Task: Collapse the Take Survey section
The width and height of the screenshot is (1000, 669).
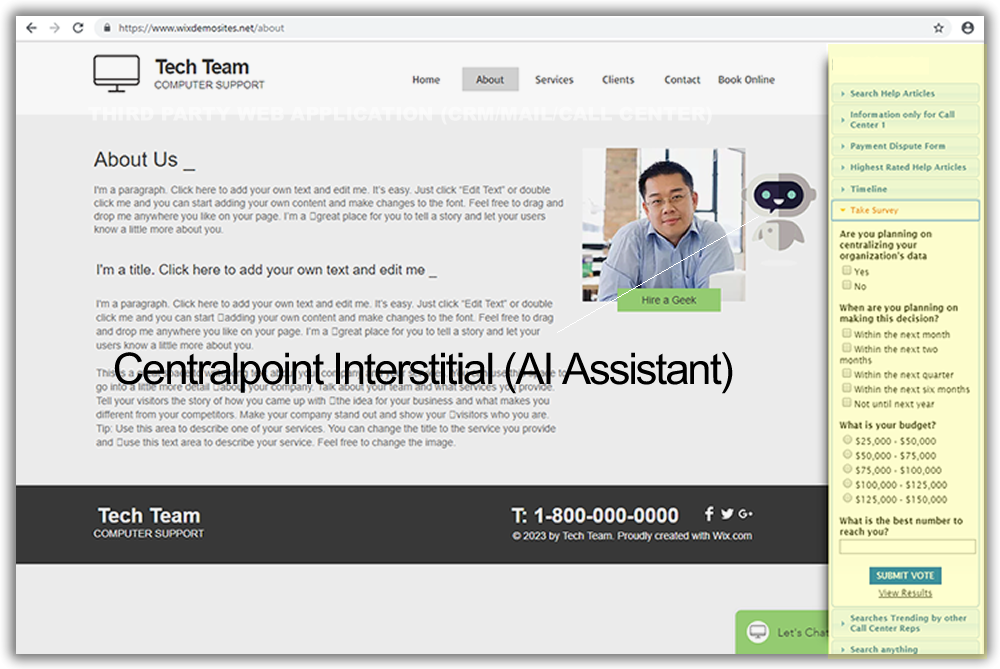Action: pos(874,211)
